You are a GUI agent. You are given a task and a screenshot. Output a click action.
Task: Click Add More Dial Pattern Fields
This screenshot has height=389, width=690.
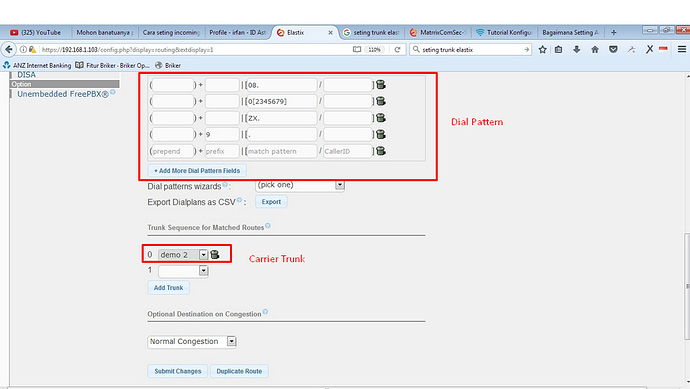[x=197, y=171]
